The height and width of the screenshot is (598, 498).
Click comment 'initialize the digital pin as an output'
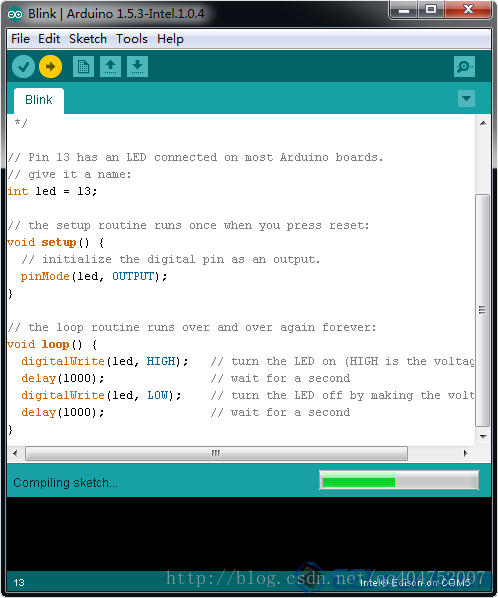pos(170,259)
